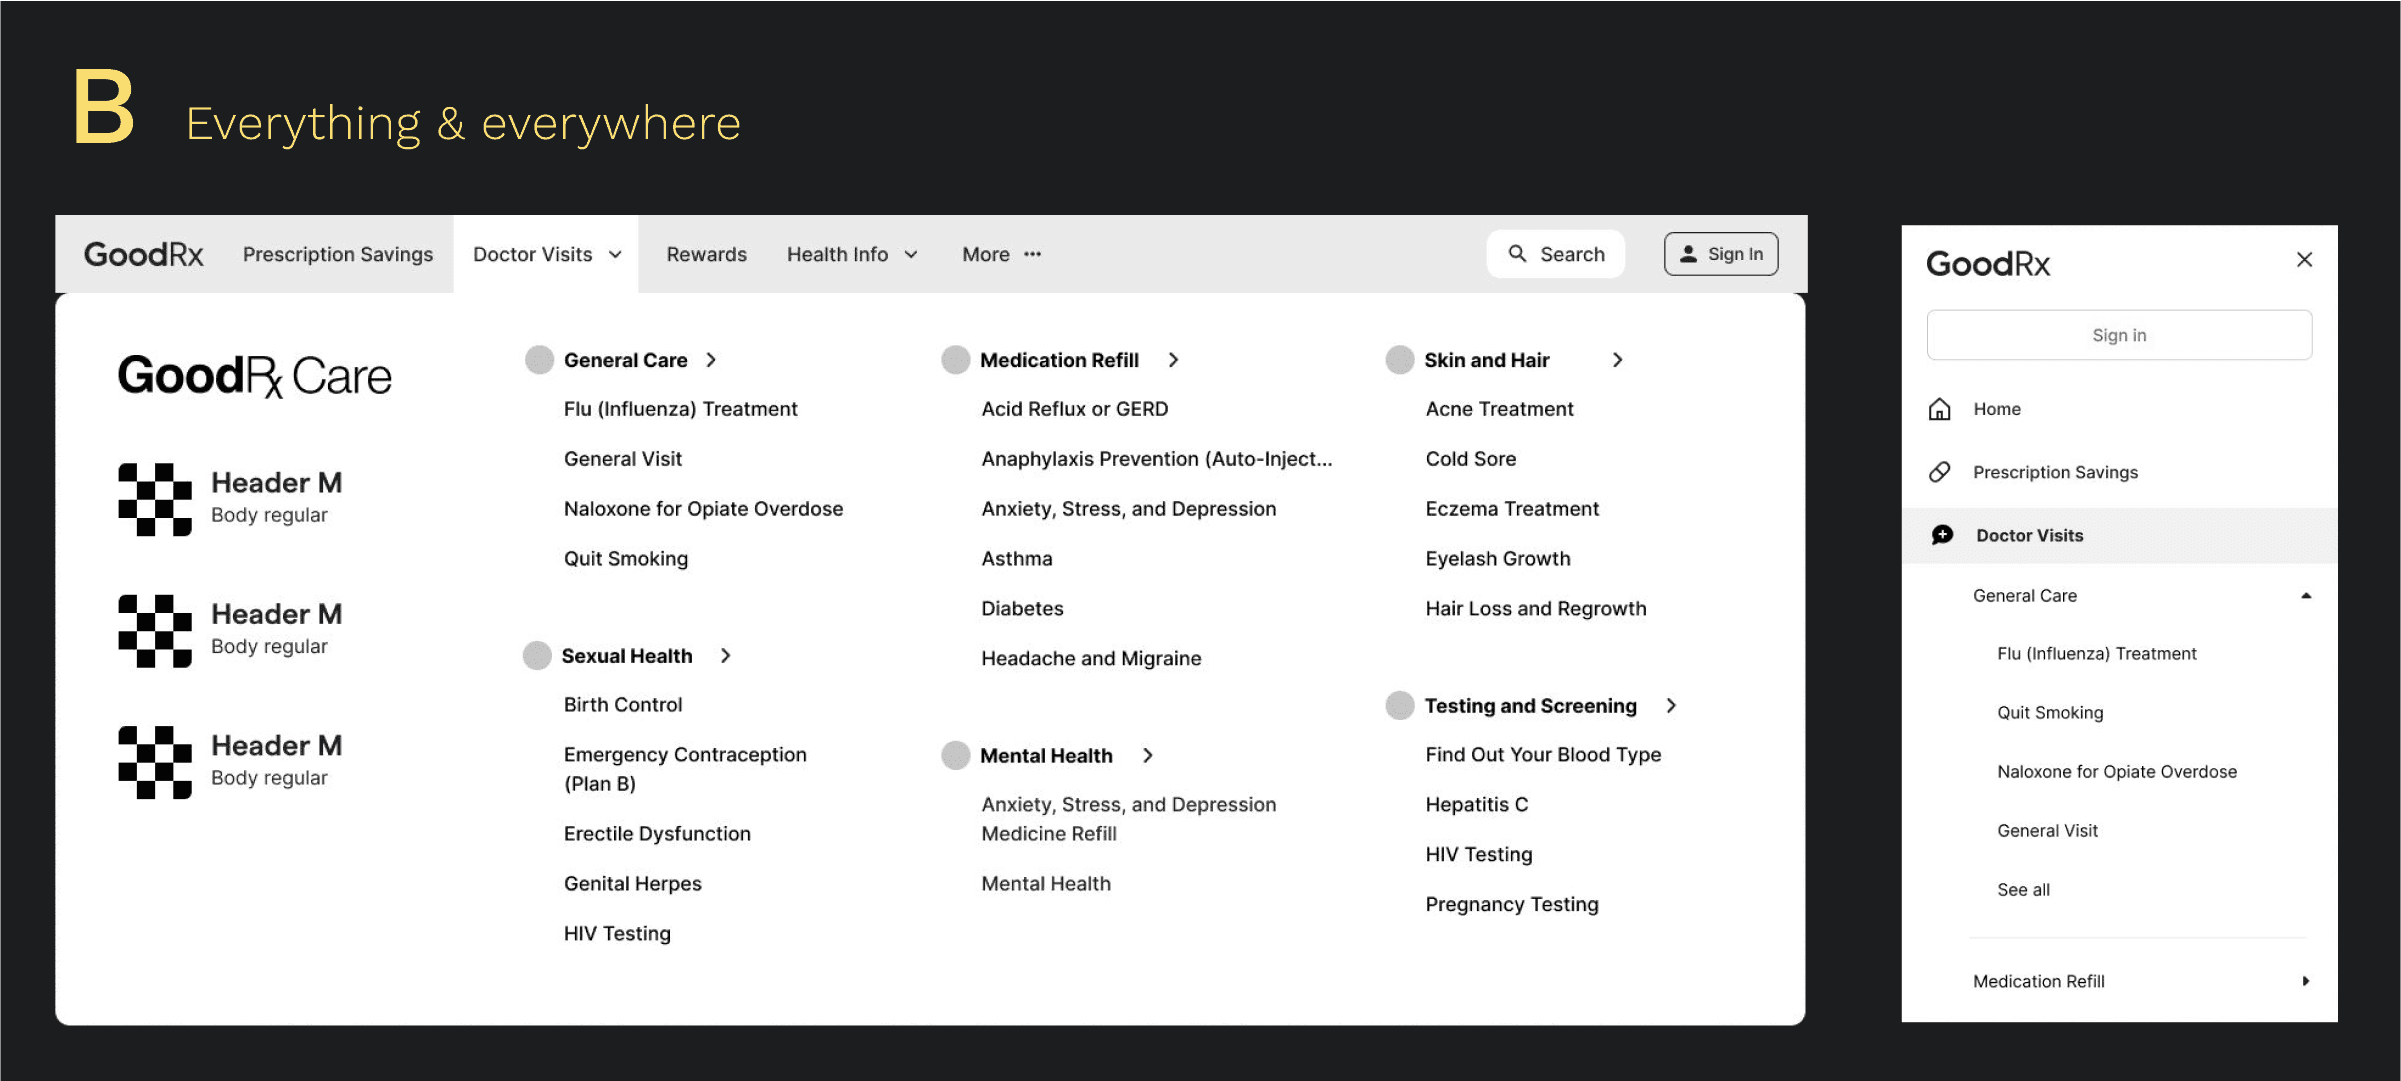2401x1081 pixels.
Task: Select Home in the mobile menu
Action: click(x=1997, y=409)
